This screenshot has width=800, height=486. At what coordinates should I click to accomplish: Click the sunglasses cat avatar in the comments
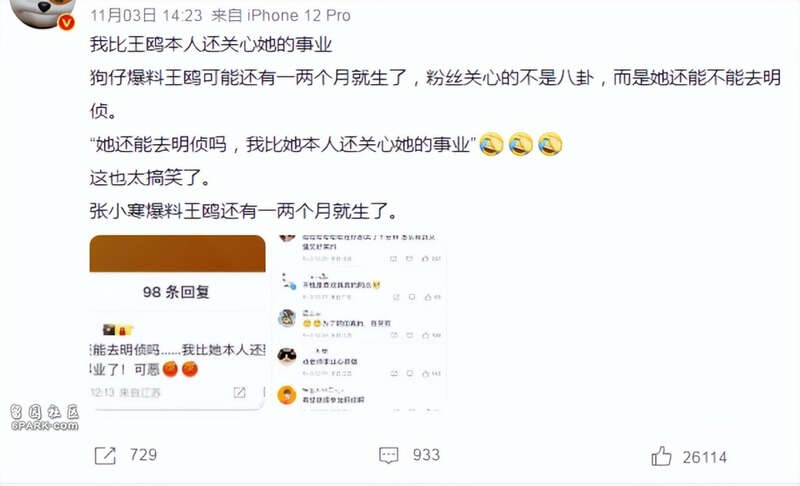287,356
